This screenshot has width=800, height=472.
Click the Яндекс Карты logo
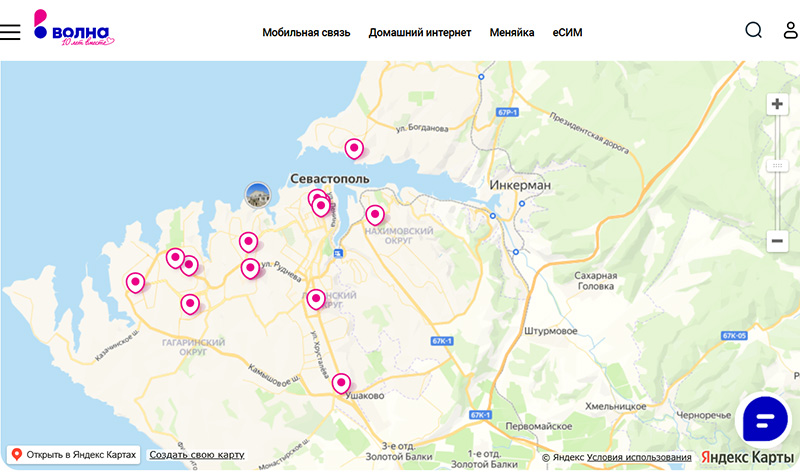coord(748,457)
